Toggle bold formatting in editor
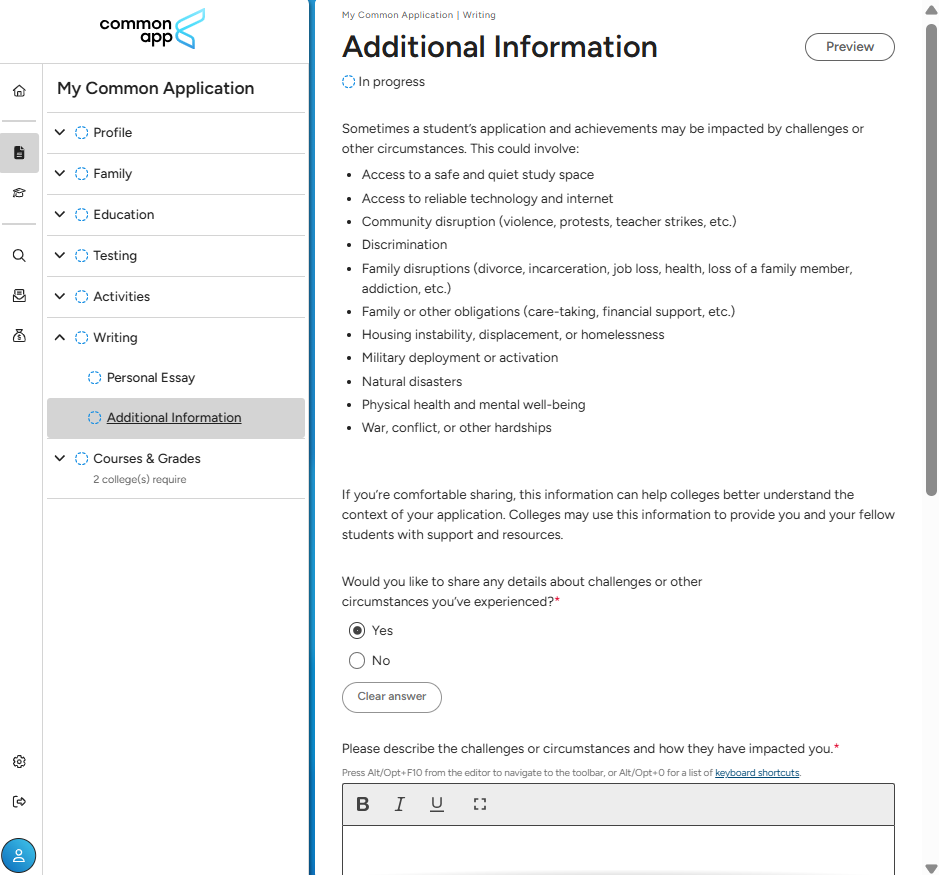Image resolution: width=939 pixels, height=875 pixels. pos(363,804)
